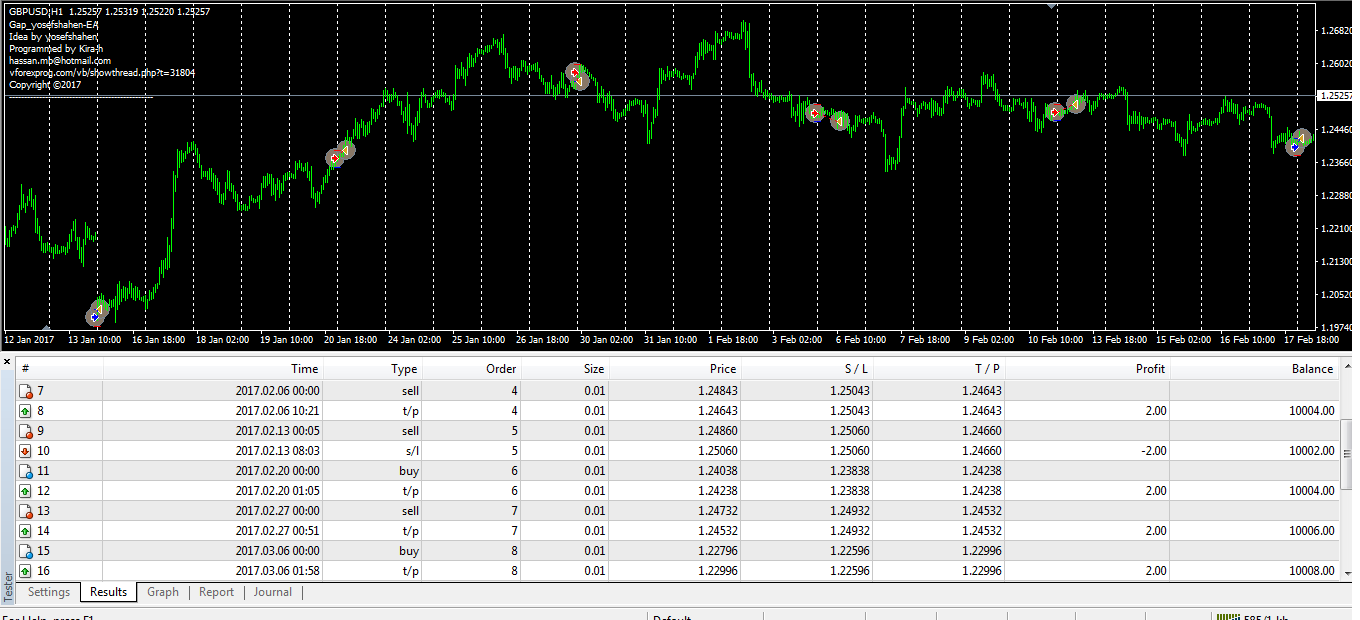Image resolution: width=1360 pixels, height=620 pixels.
Task: Click the sell order icon on row 7
Action: tap(26, 391)
